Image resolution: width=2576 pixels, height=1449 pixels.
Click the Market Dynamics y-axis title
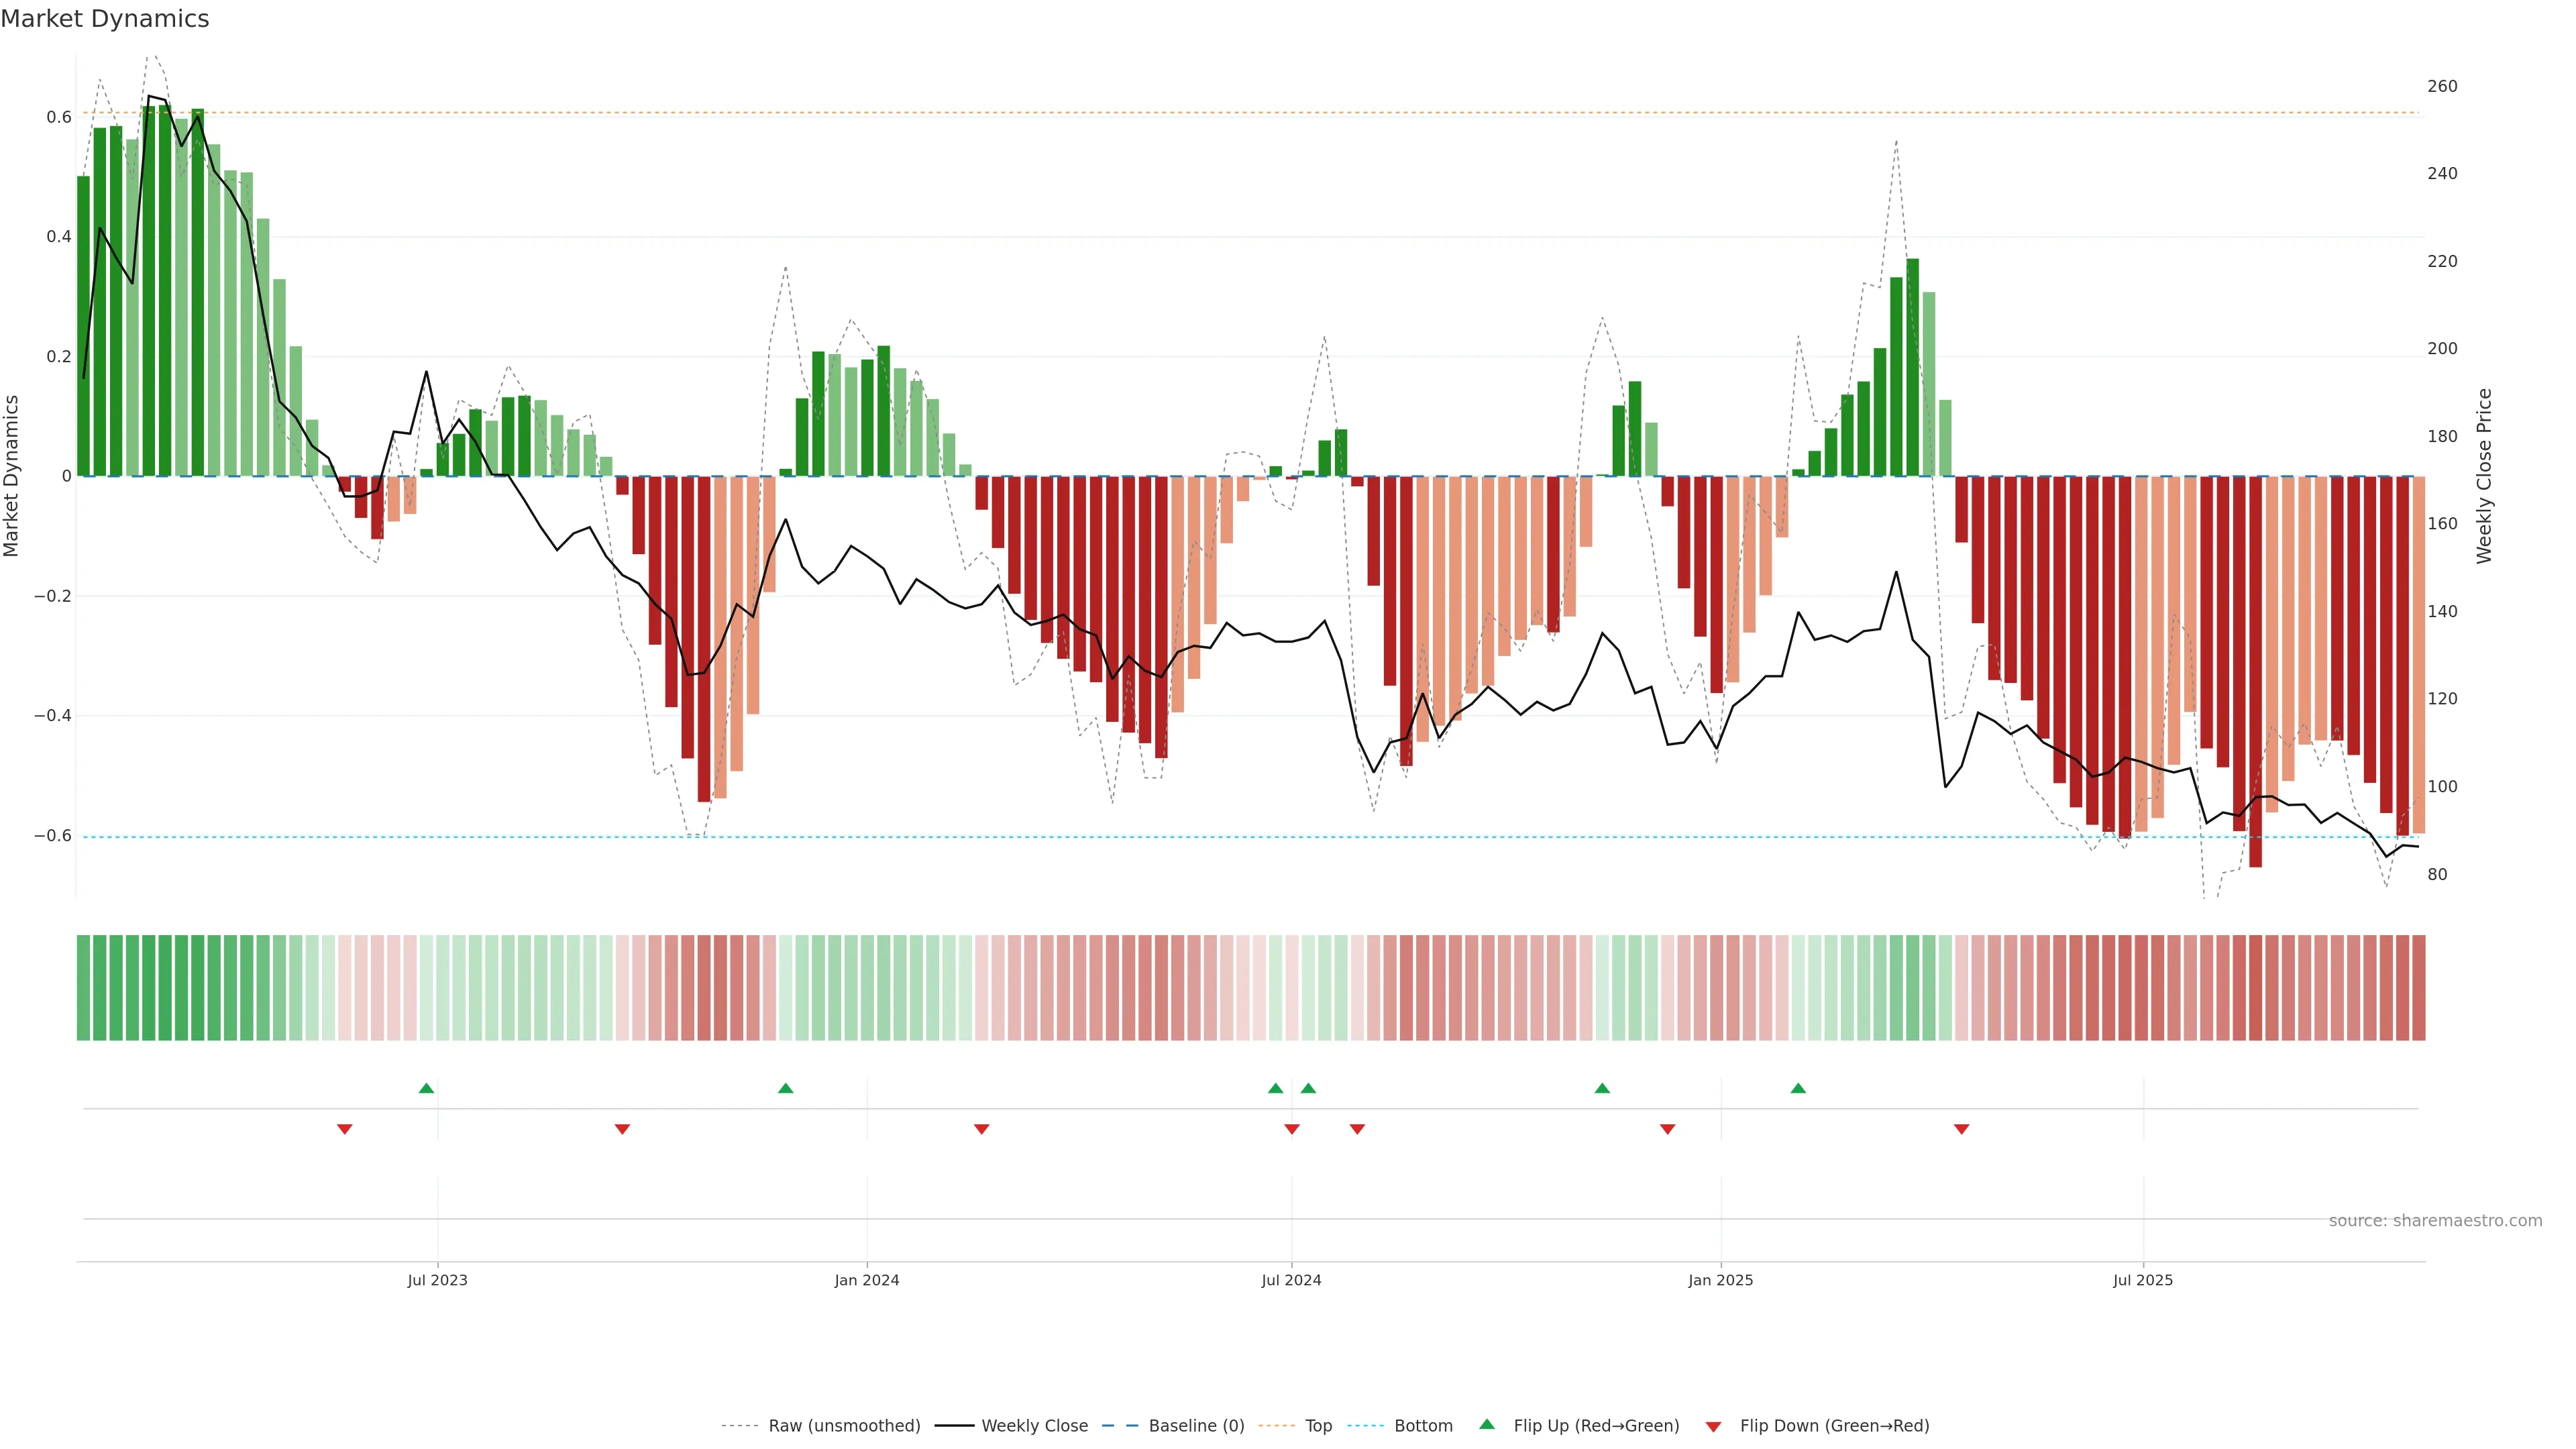coord(12,476)
